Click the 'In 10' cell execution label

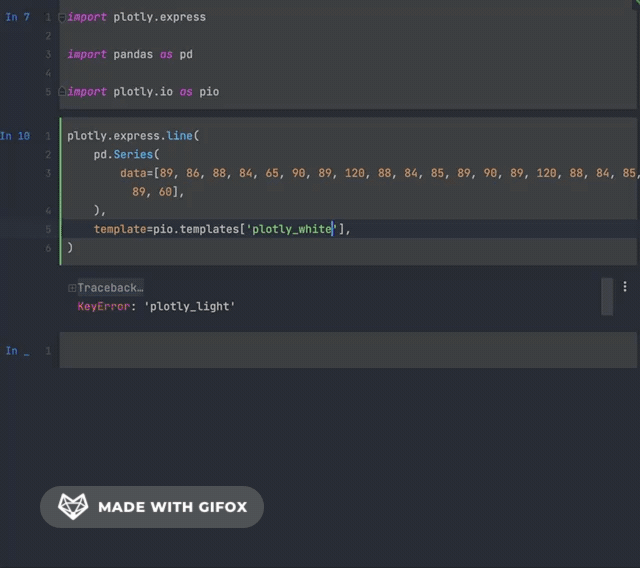click(x=15, y=136)
